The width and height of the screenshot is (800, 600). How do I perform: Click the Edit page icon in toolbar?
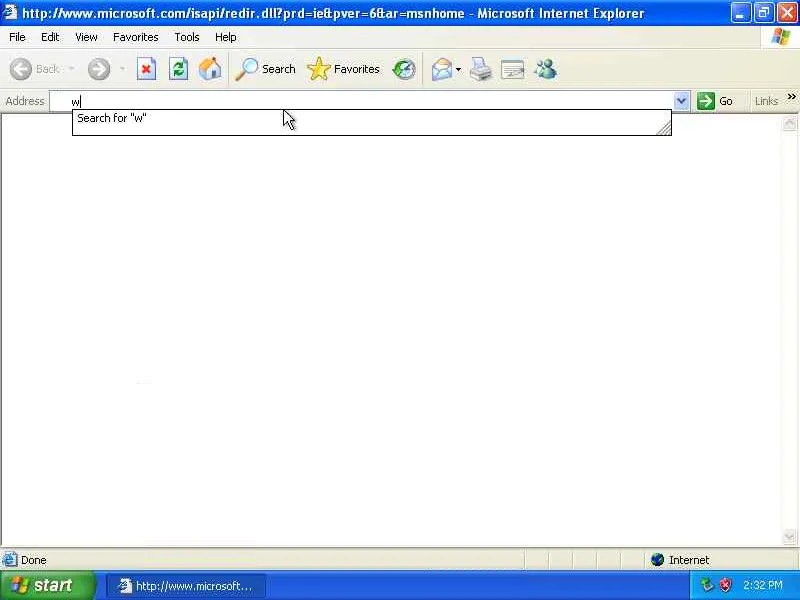[x=513, y=69]
